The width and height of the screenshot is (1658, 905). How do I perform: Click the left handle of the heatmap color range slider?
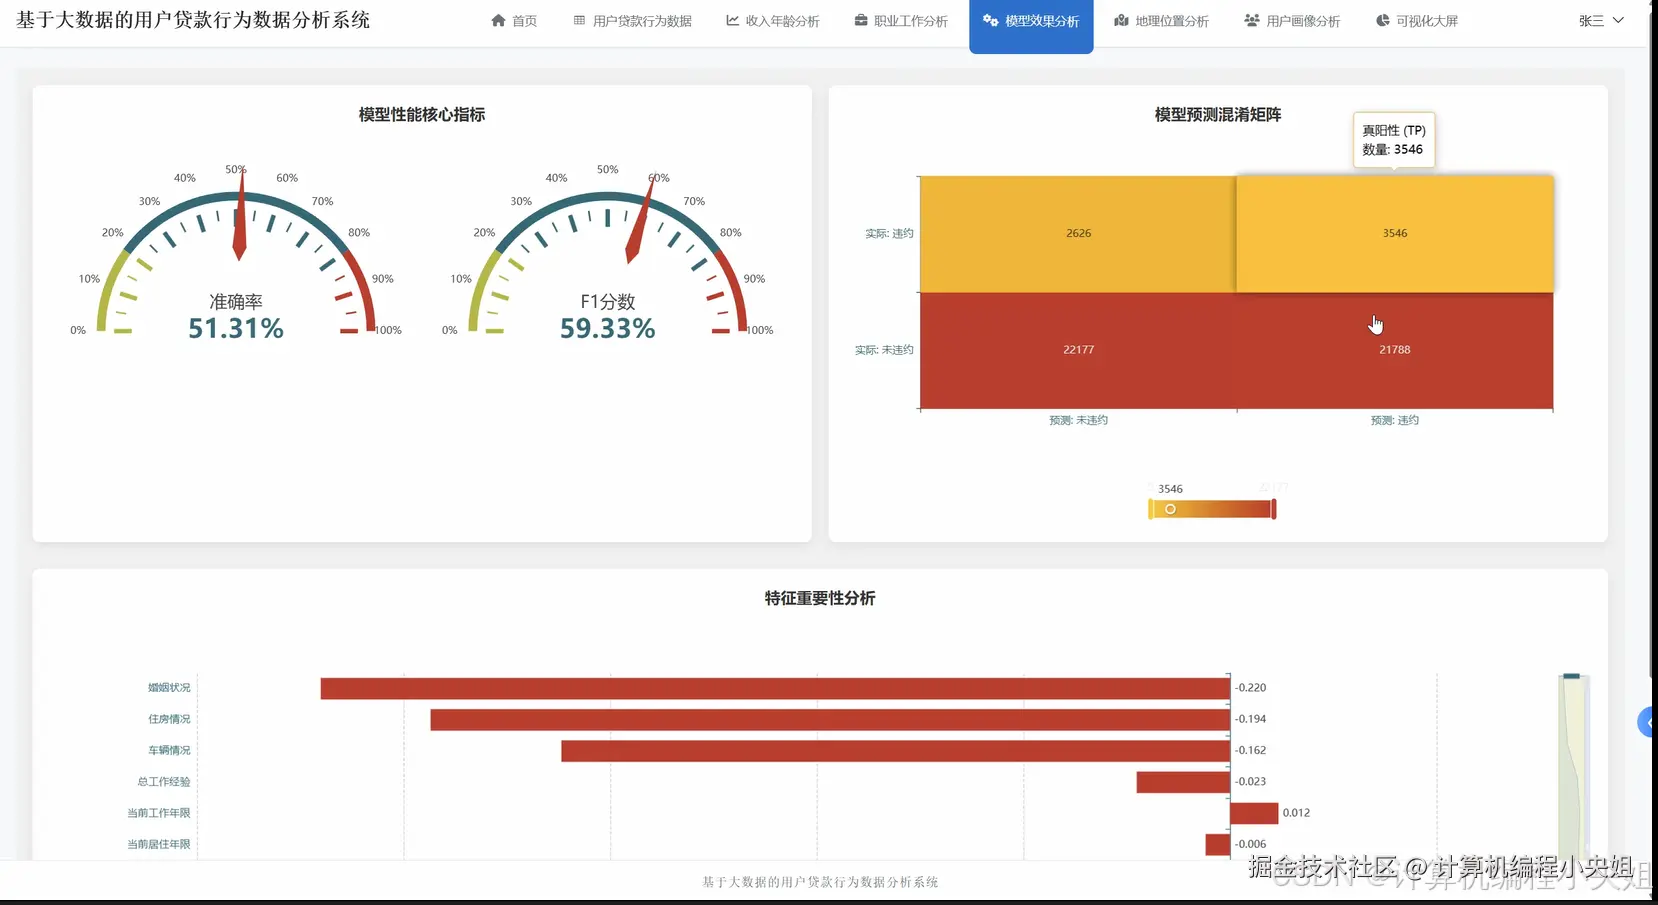coord(1151,509)
